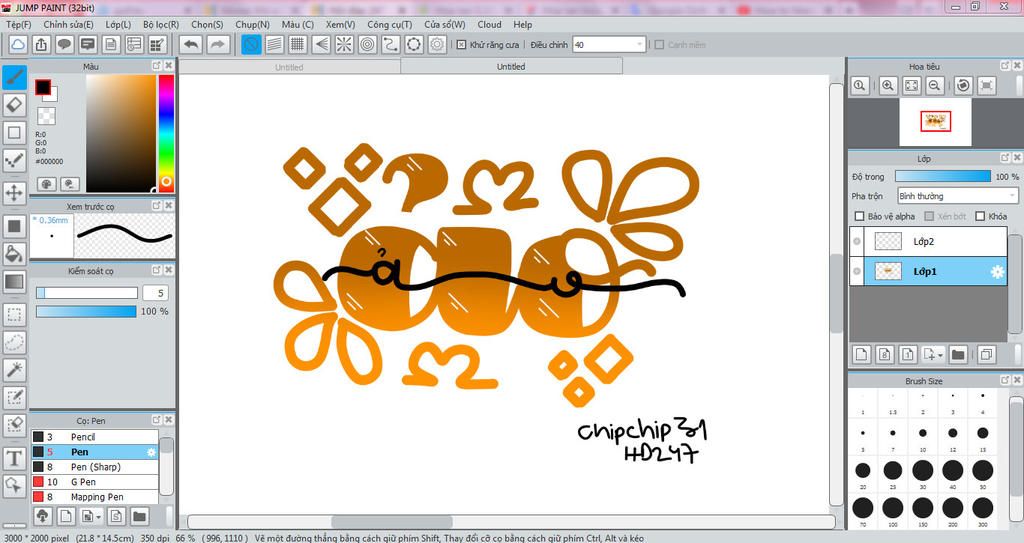This screenshot has width=1024, height=543.
Task: Enable the Radial snap guide
Action: 344,44
